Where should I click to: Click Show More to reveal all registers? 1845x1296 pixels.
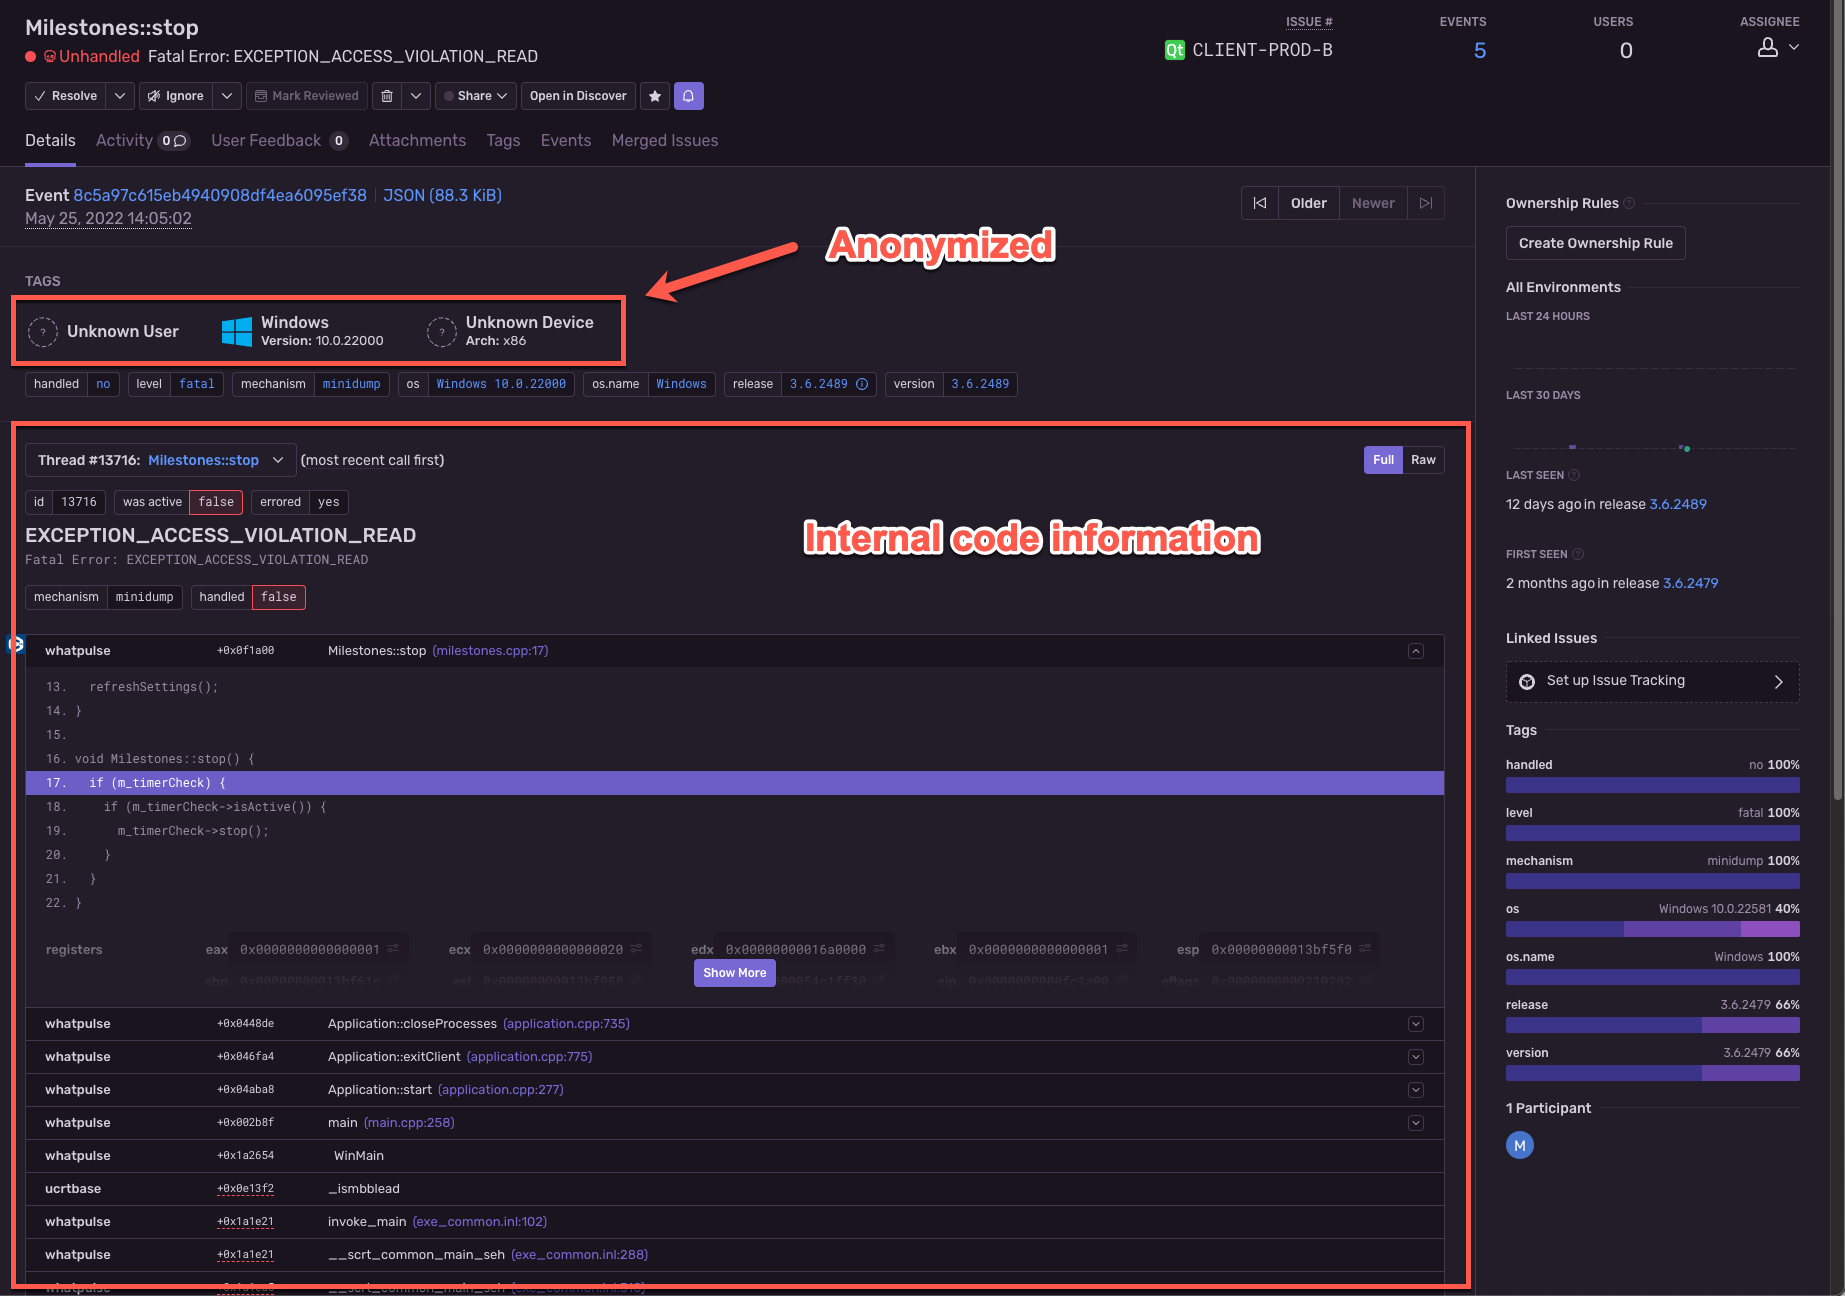[x=734, y=972]
